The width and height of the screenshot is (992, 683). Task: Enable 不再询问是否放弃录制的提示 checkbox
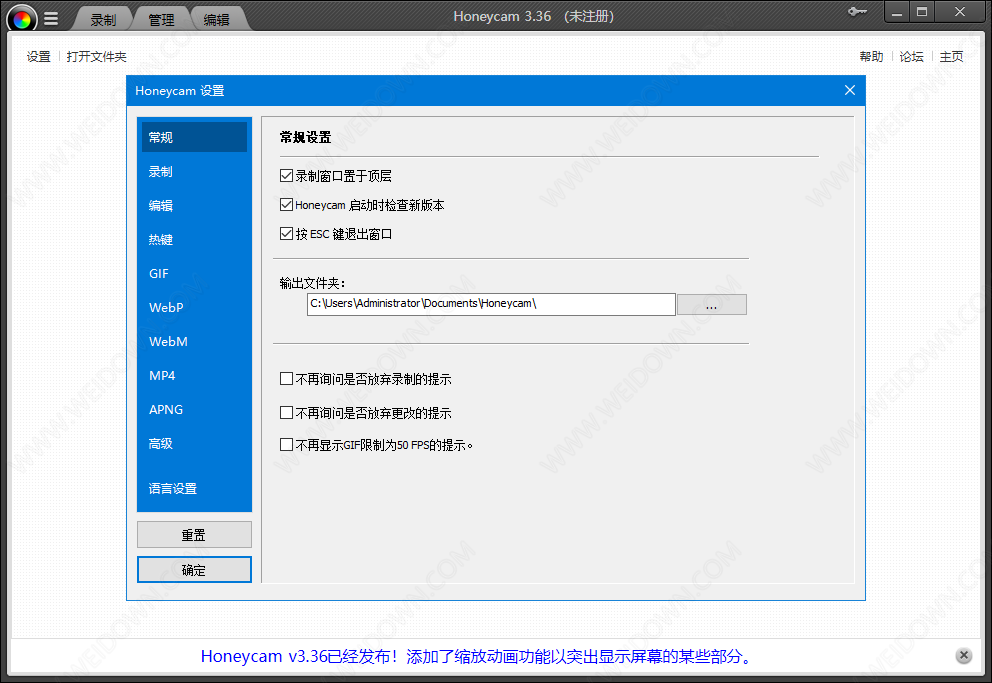coord(287,379)
